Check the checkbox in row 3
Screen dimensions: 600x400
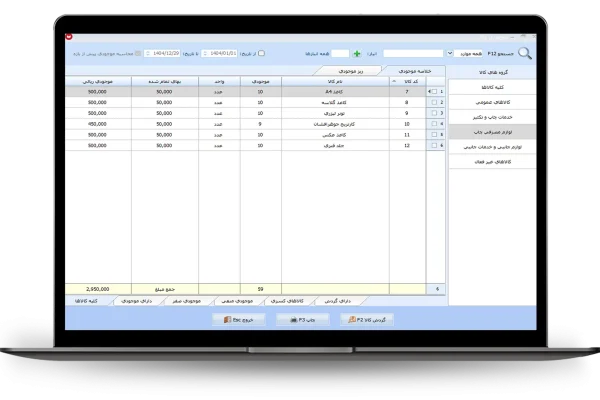click(434, 113)
